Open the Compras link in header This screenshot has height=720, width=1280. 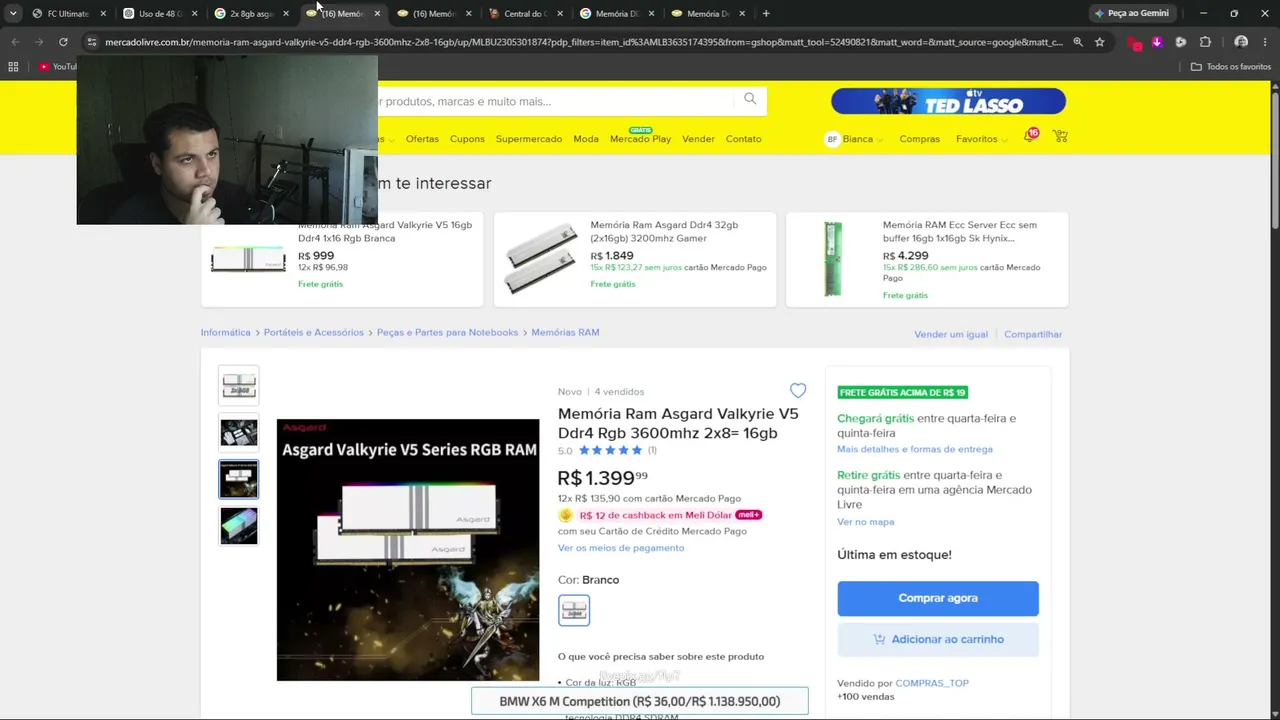(919, 139)
